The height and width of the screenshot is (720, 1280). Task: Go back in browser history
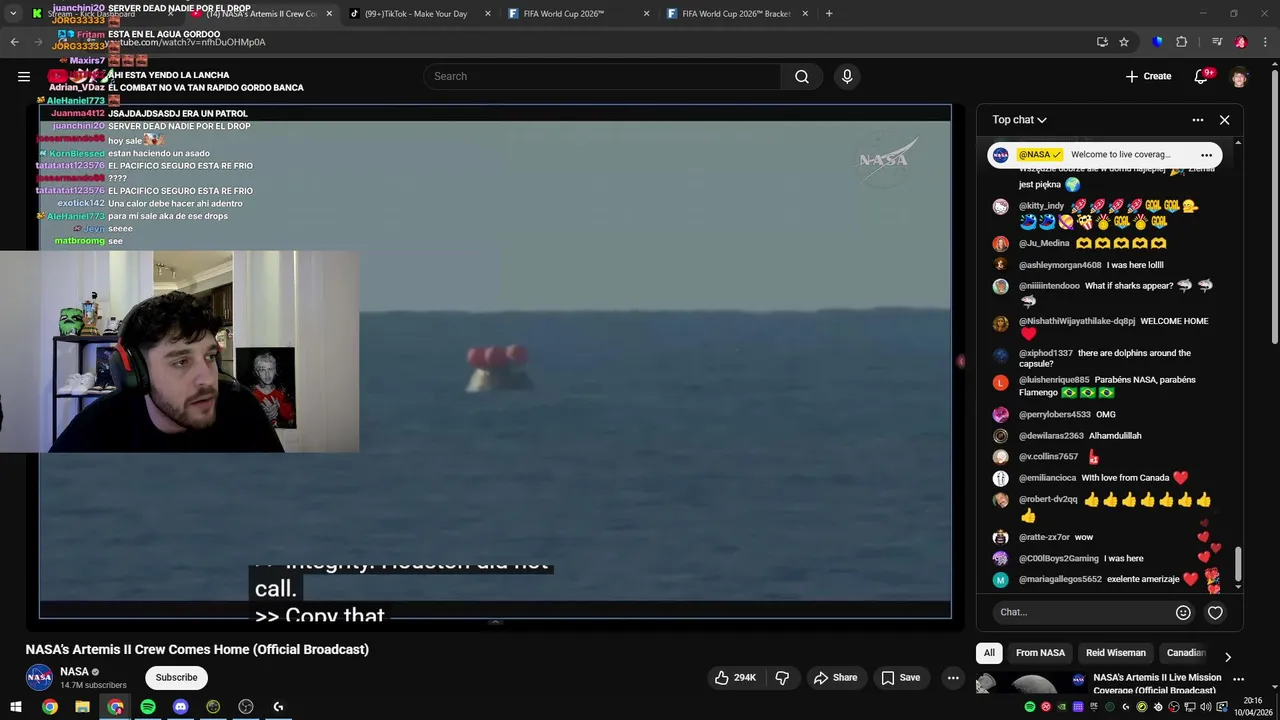click(14, 42)
